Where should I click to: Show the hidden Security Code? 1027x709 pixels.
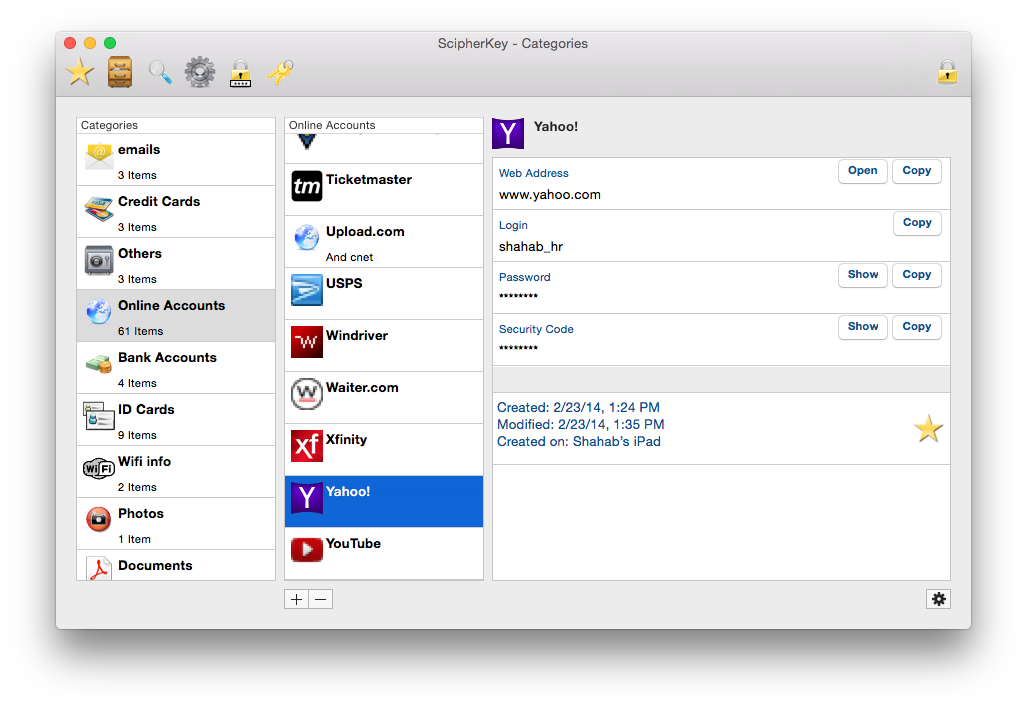pos(862,327)
